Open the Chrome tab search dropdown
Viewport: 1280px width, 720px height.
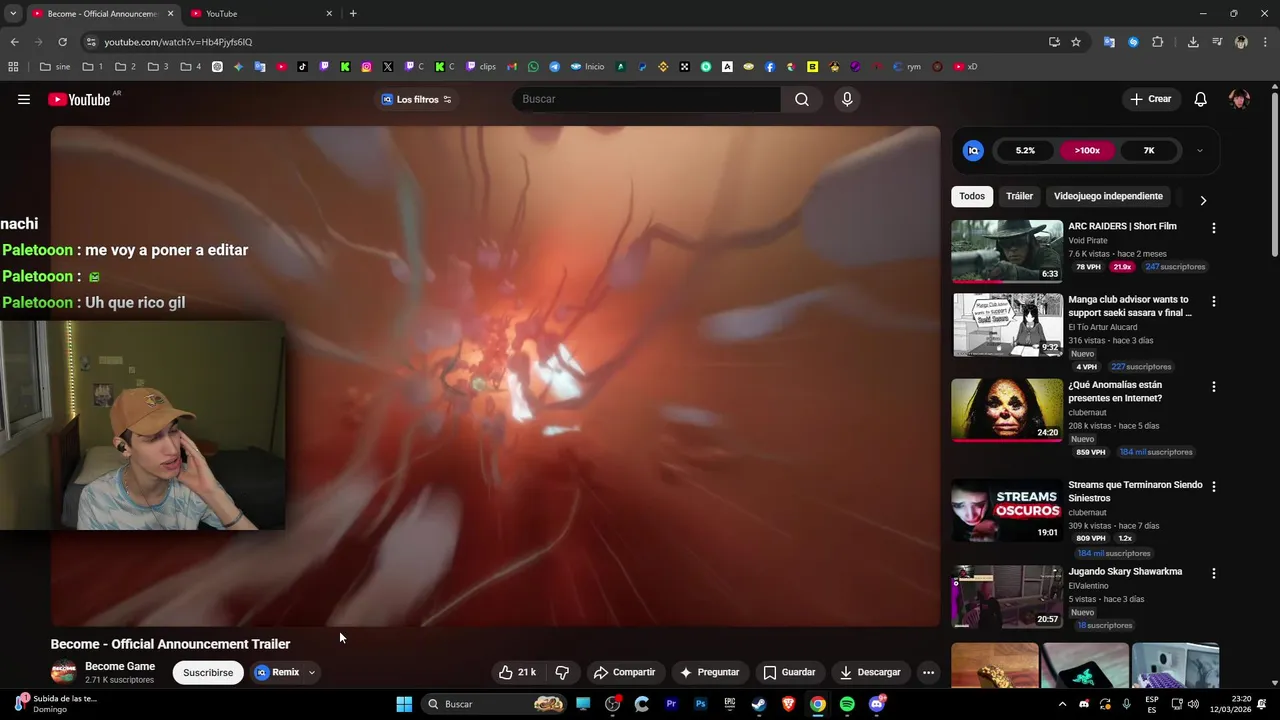12,13
